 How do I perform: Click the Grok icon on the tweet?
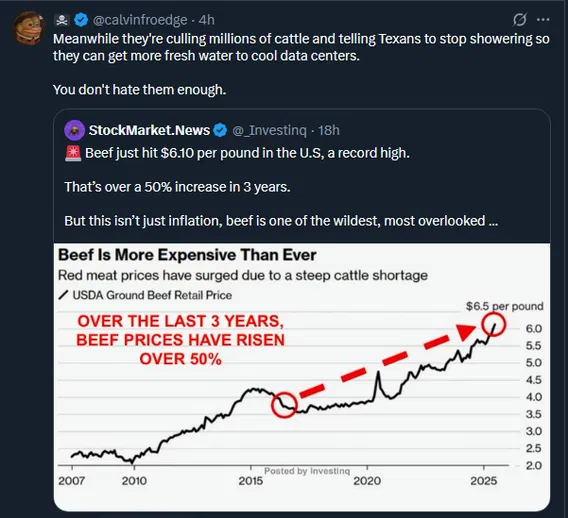point(519,20)
